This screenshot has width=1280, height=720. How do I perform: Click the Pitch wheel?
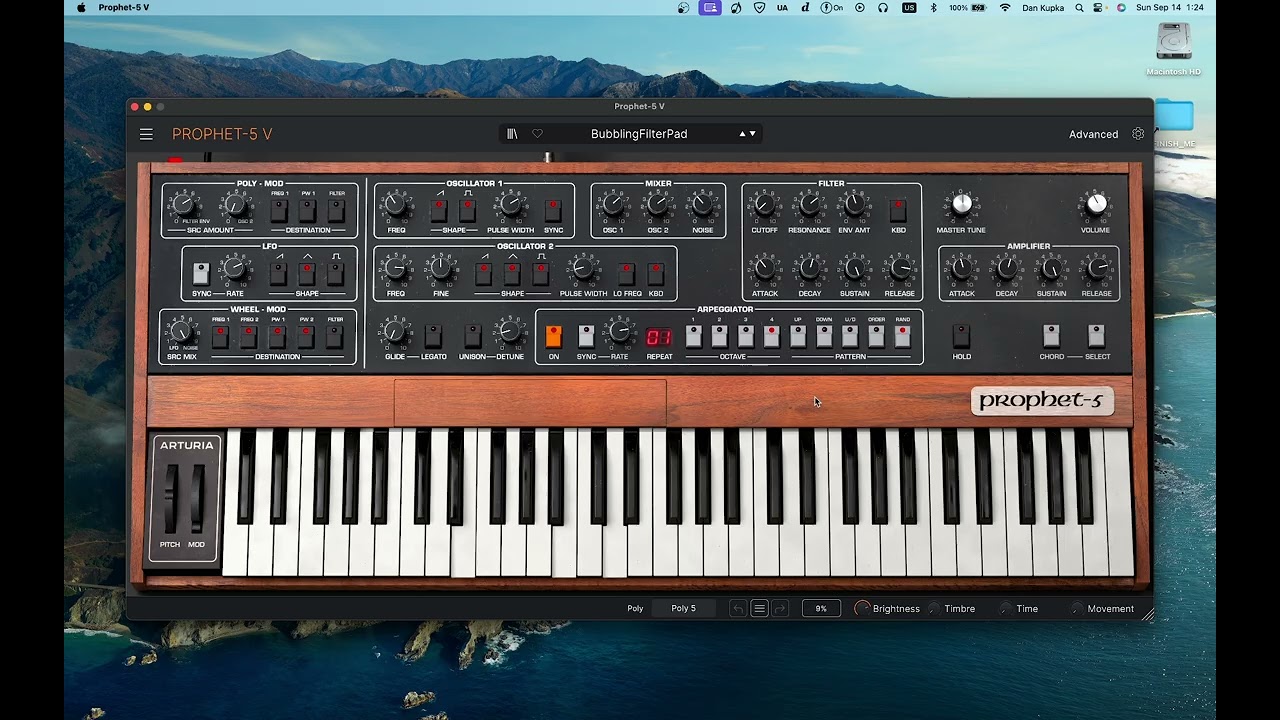170,498
